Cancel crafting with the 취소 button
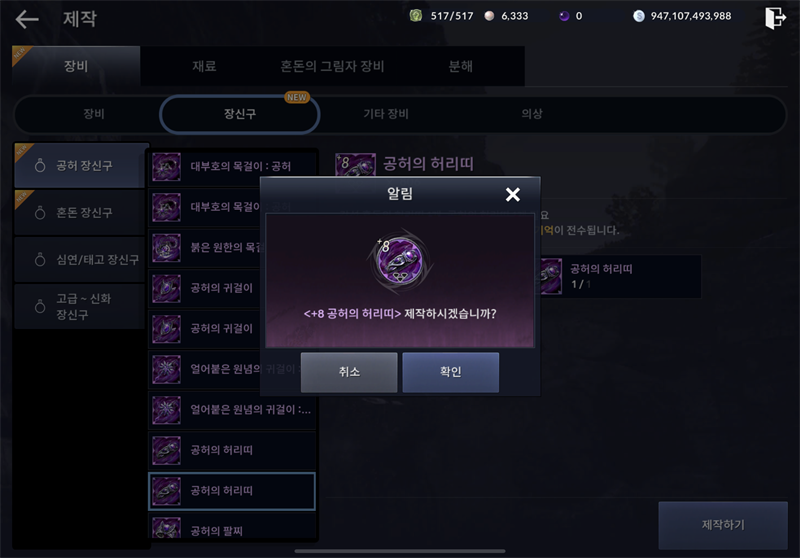 [349, 372]
